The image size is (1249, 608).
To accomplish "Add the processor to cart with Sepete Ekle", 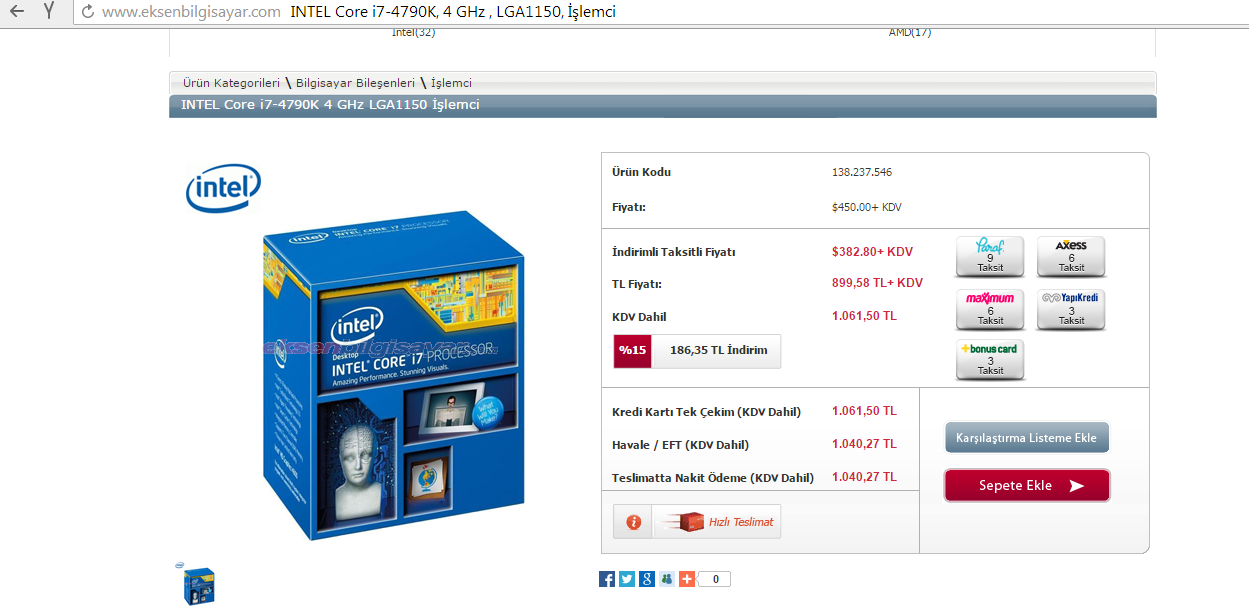I will [x=1027, y=486].
